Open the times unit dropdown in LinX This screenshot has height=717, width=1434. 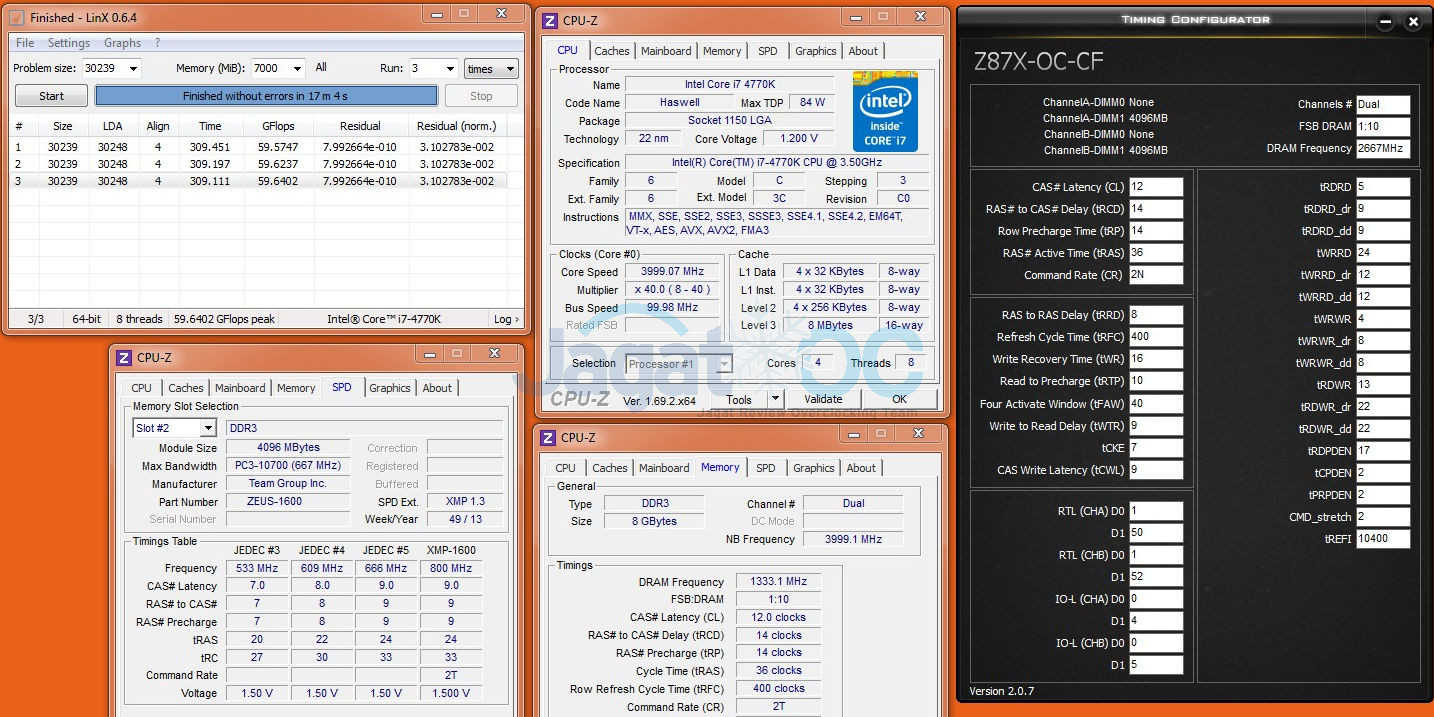(510, 69)
